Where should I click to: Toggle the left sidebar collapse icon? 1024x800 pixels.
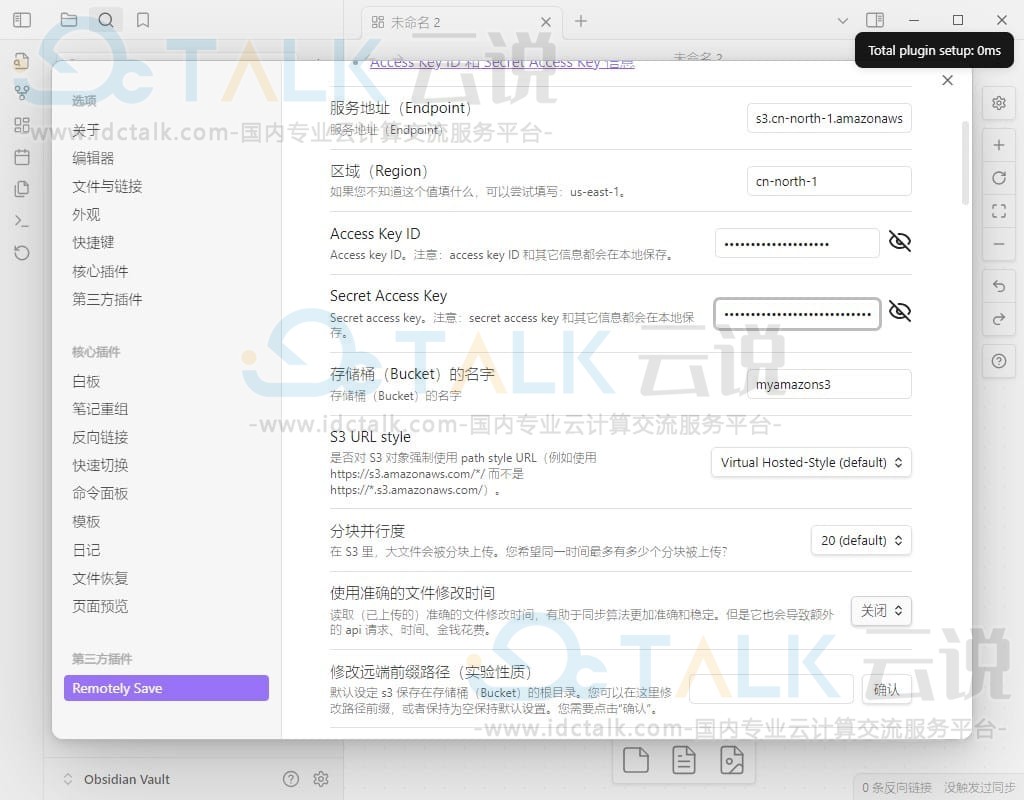point(22,20)
